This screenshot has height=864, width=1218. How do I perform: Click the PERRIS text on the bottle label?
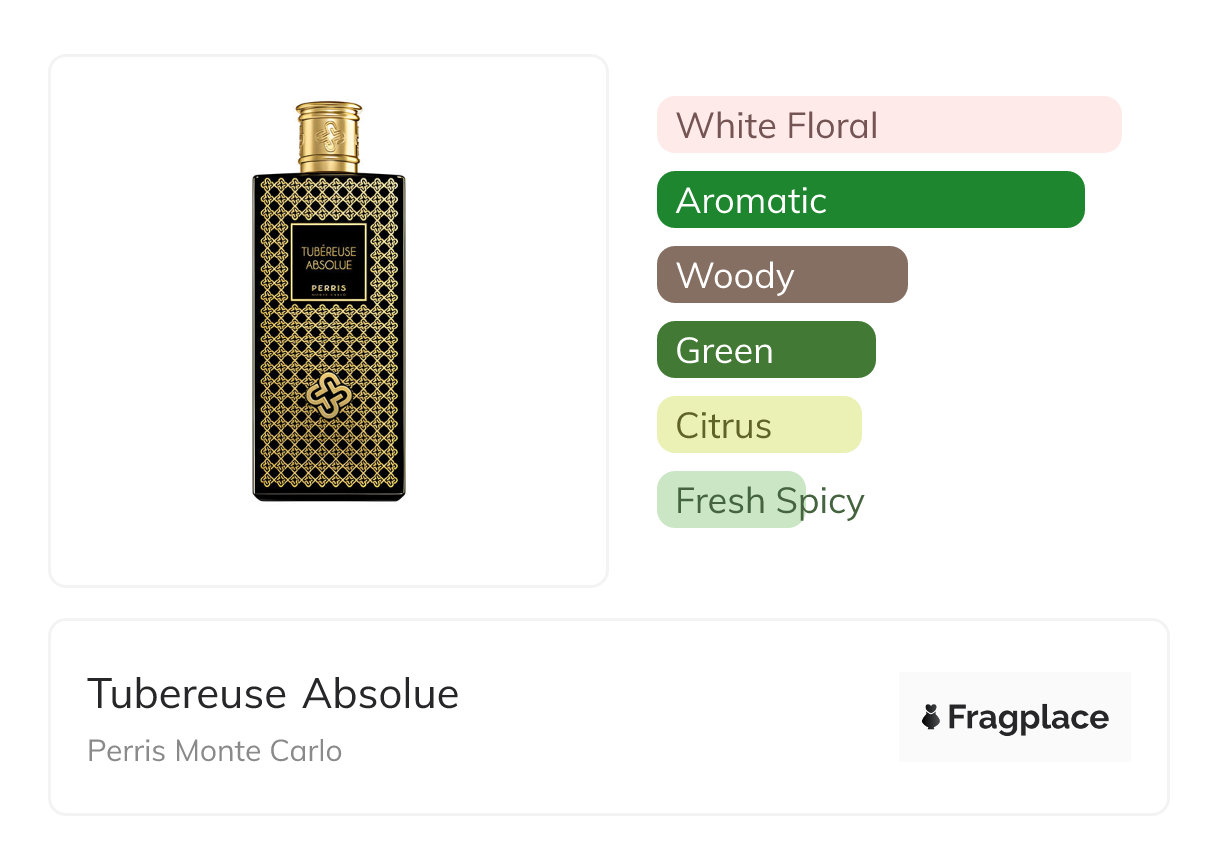[329, 286]
